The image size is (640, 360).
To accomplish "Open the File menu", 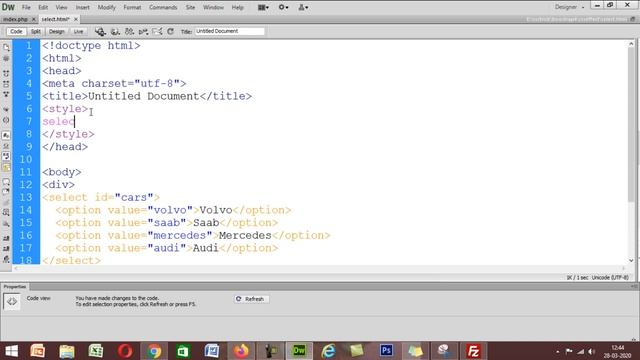I will coord(26,7).
